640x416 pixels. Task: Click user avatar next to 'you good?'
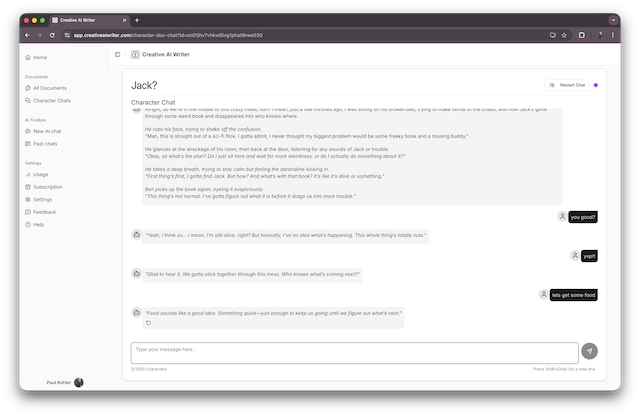click(x=562, y=217)
